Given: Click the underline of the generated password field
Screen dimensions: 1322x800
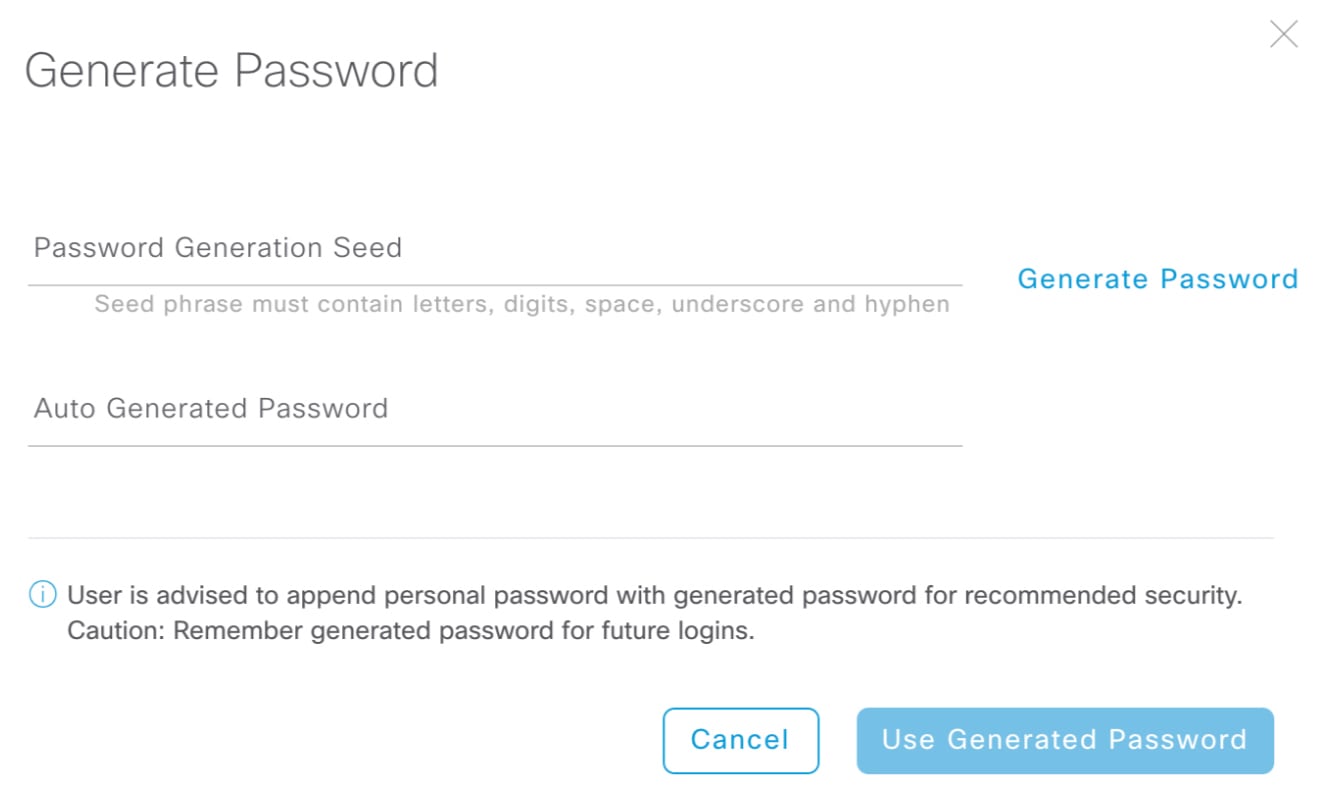Looking at the screenshot, I should click(x=494, y=445).
